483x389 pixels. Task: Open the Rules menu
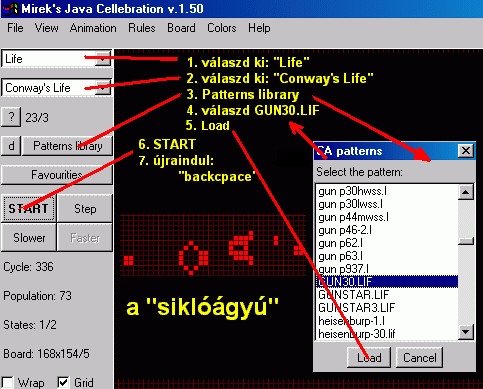coord(142,28)
